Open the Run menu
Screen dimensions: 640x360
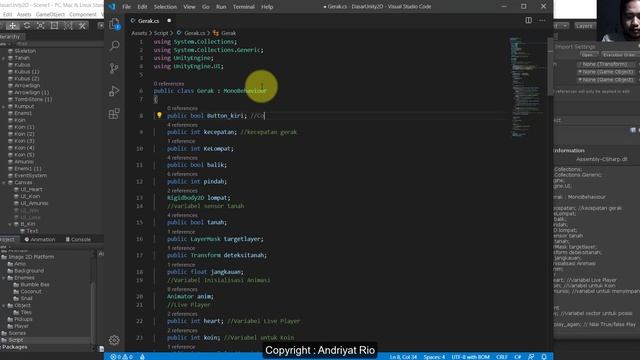pos(221,7)
